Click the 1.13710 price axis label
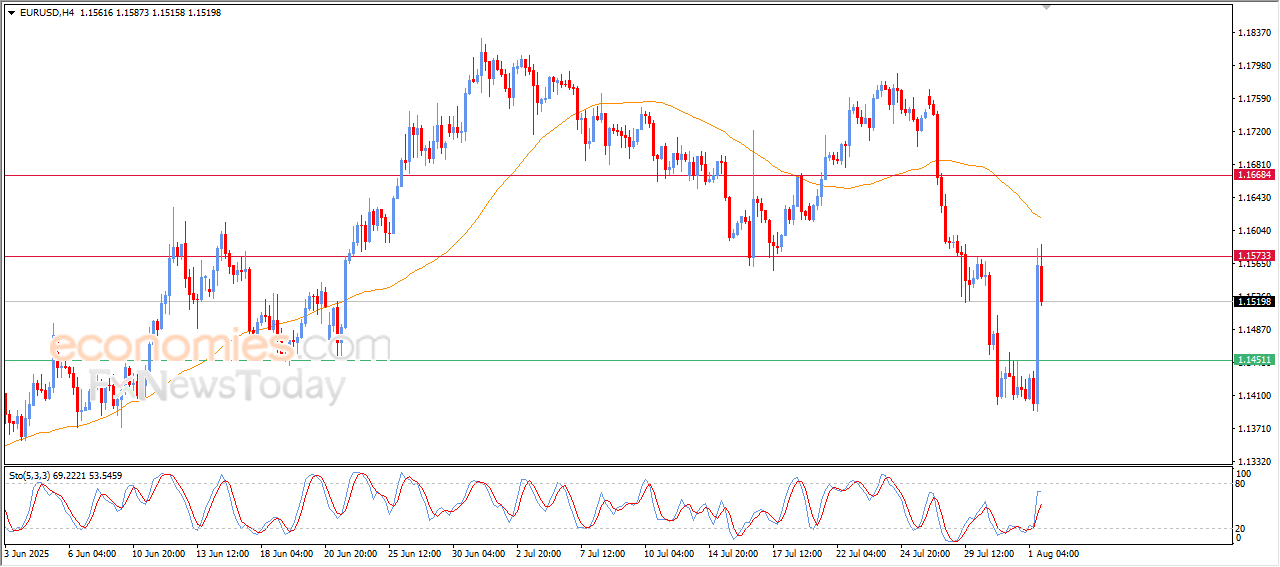The height and width of the screenshot is (567, 1280). pyautogui.click(x=1253, y=429)
